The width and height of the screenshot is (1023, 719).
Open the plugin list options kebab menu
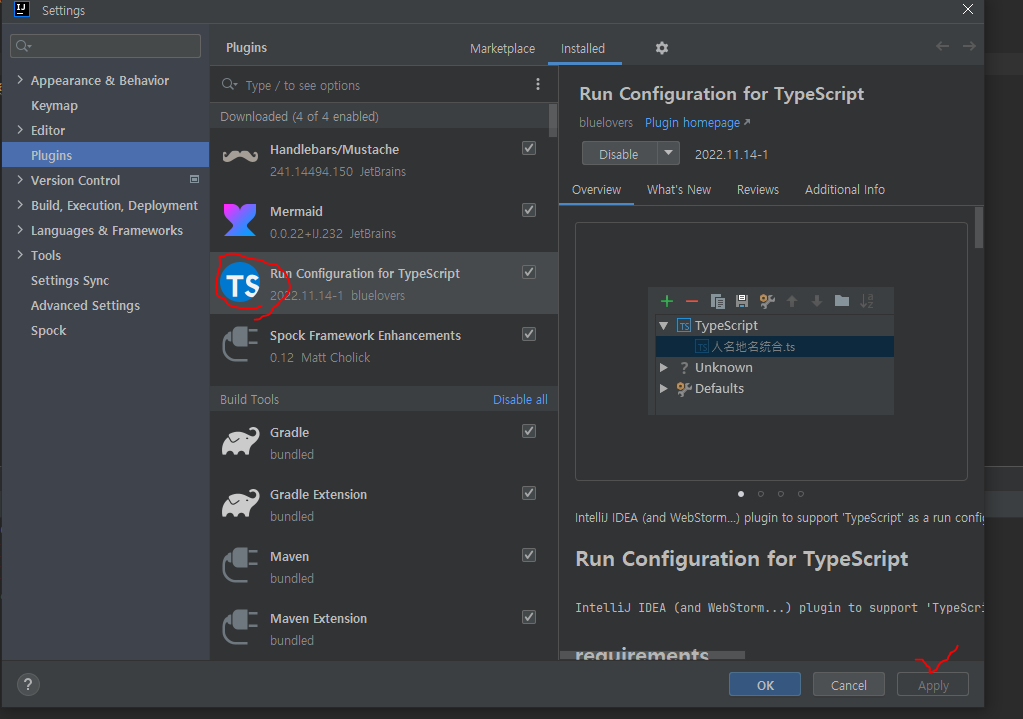538,84
